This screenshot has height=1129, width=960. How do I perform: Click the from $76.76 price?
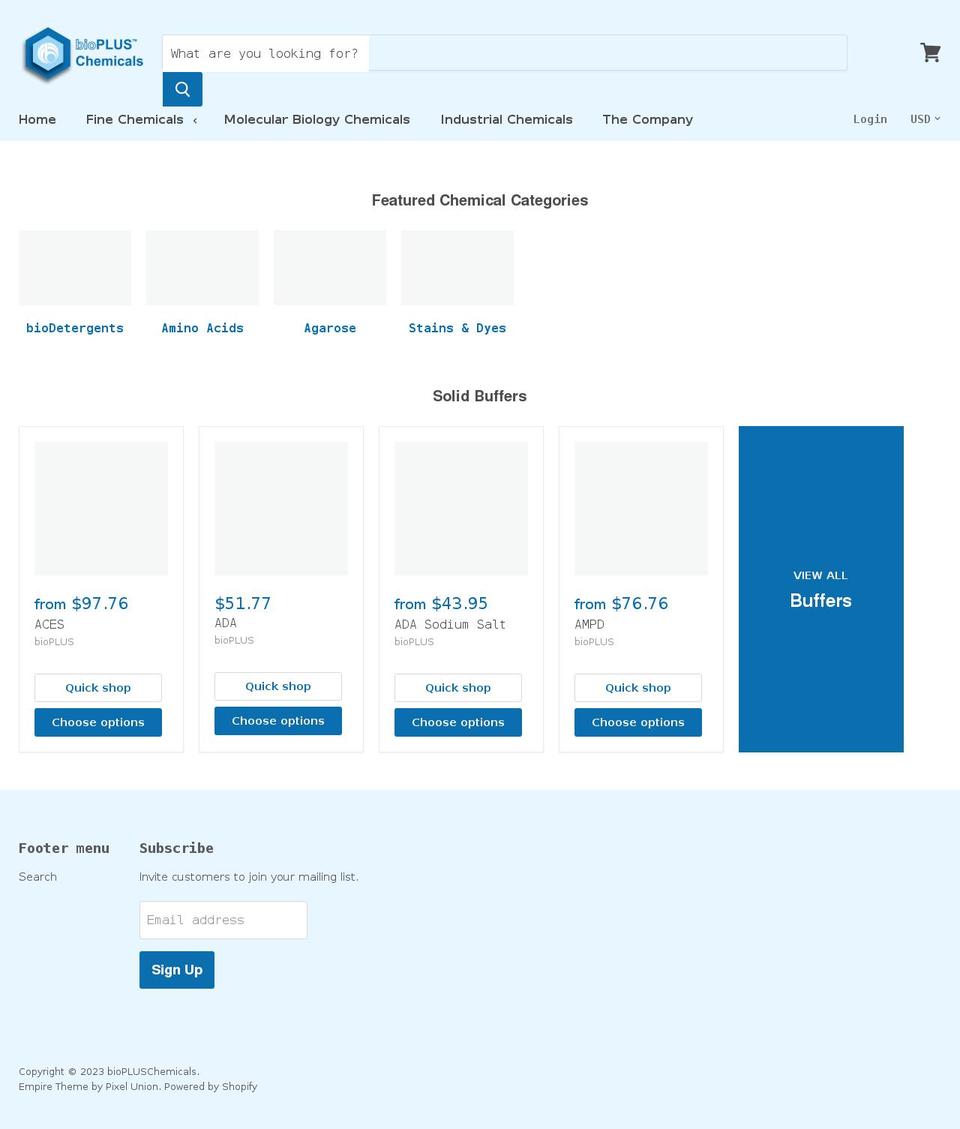[621, 603]
